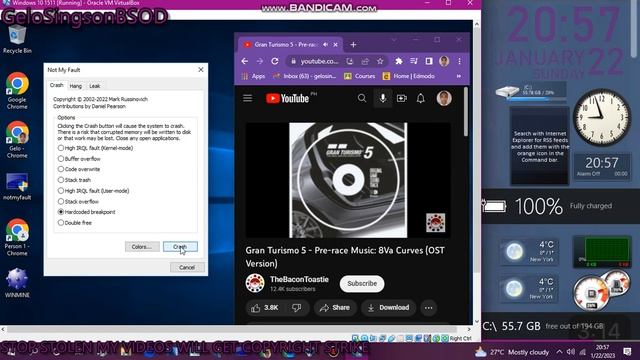This screenshot has width=640, height=360.
Task: Select High IRQL fault (User-mode) option
Action: (x=61, y=191)
